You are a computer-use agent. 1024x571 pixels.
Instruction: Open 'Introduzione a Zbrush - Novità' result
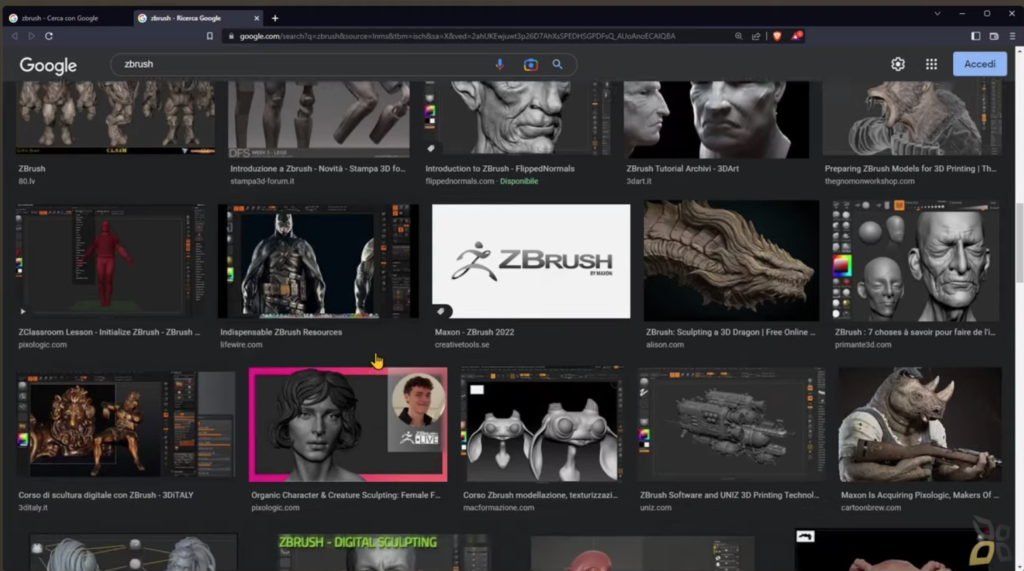click(x=317, y=169)
